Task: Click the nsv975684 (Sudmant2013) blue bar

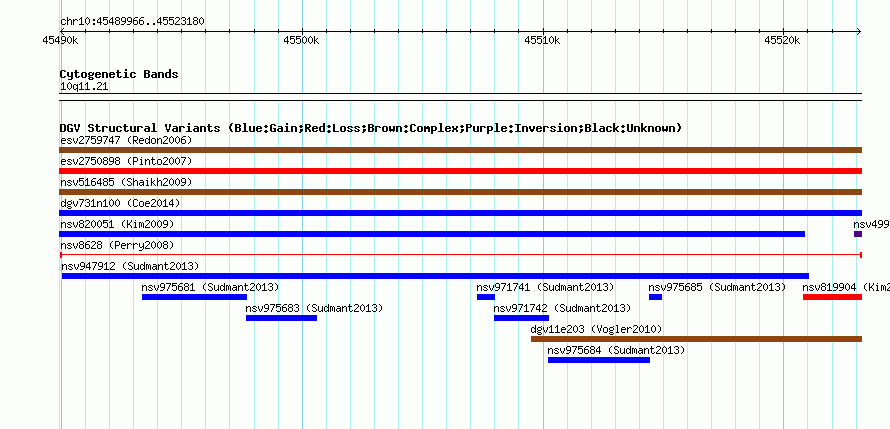Action: (x=599, y=360)
